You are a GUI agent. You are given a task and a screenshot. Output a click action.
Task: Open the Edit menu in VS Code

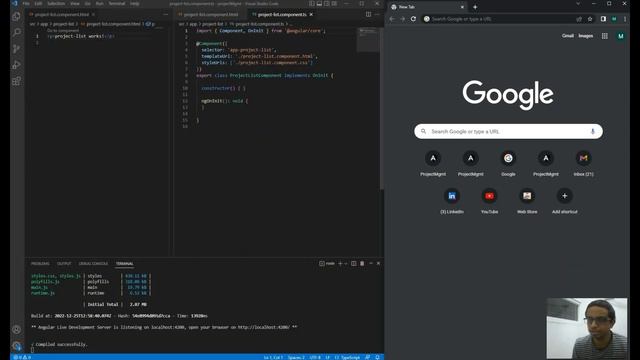38,4
